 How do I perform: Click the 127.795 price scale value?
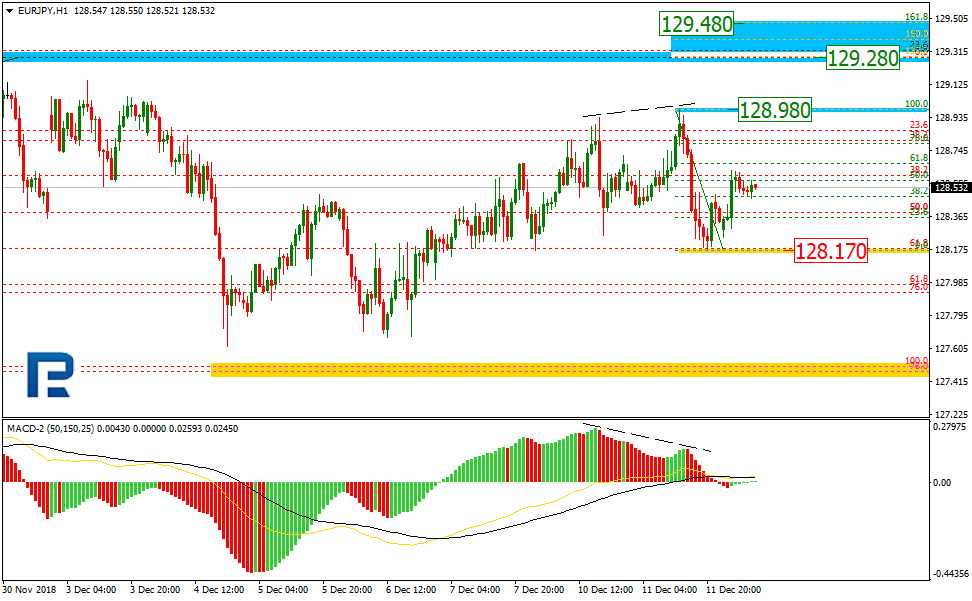pyautogui.click(x=951, y=315)
